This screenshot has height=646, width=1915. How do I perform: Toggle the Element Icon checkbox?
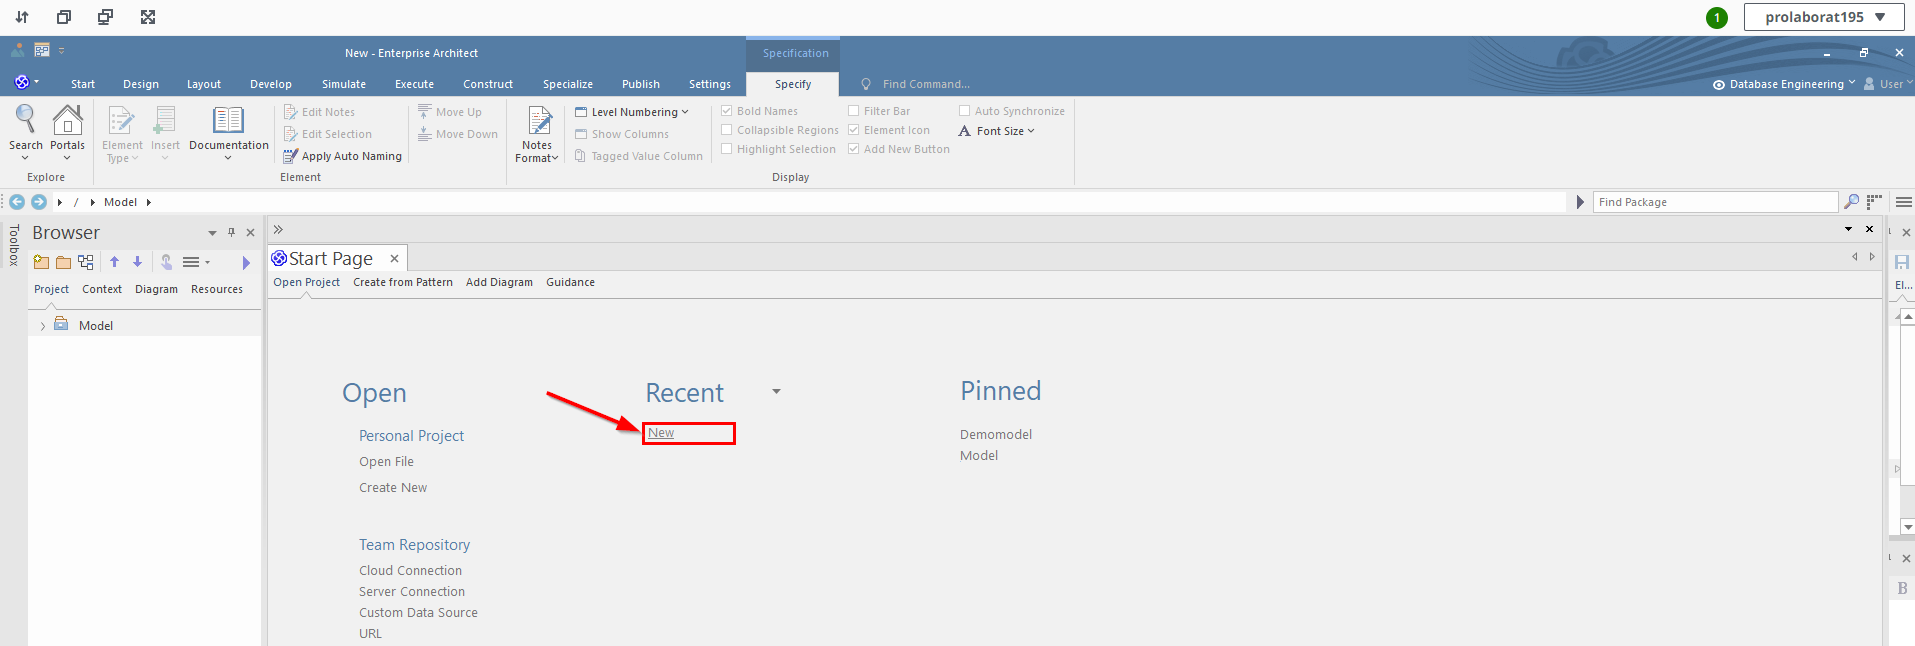[854, 130]
